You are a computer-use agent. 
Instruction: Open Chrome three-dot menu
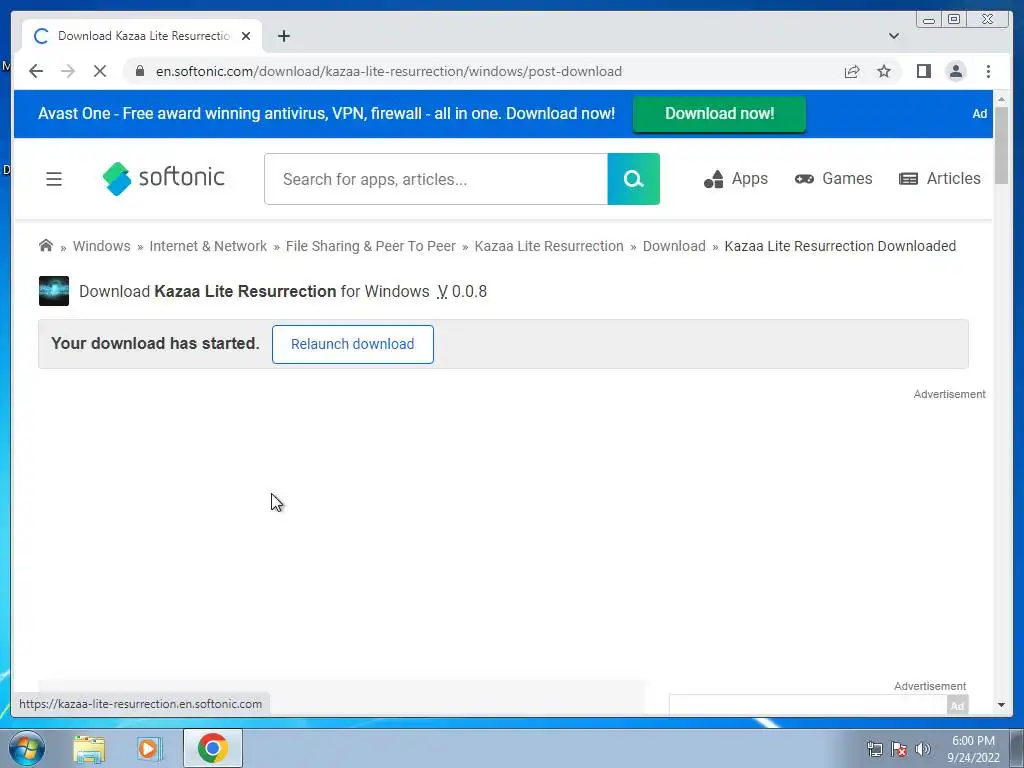[988, 71]
